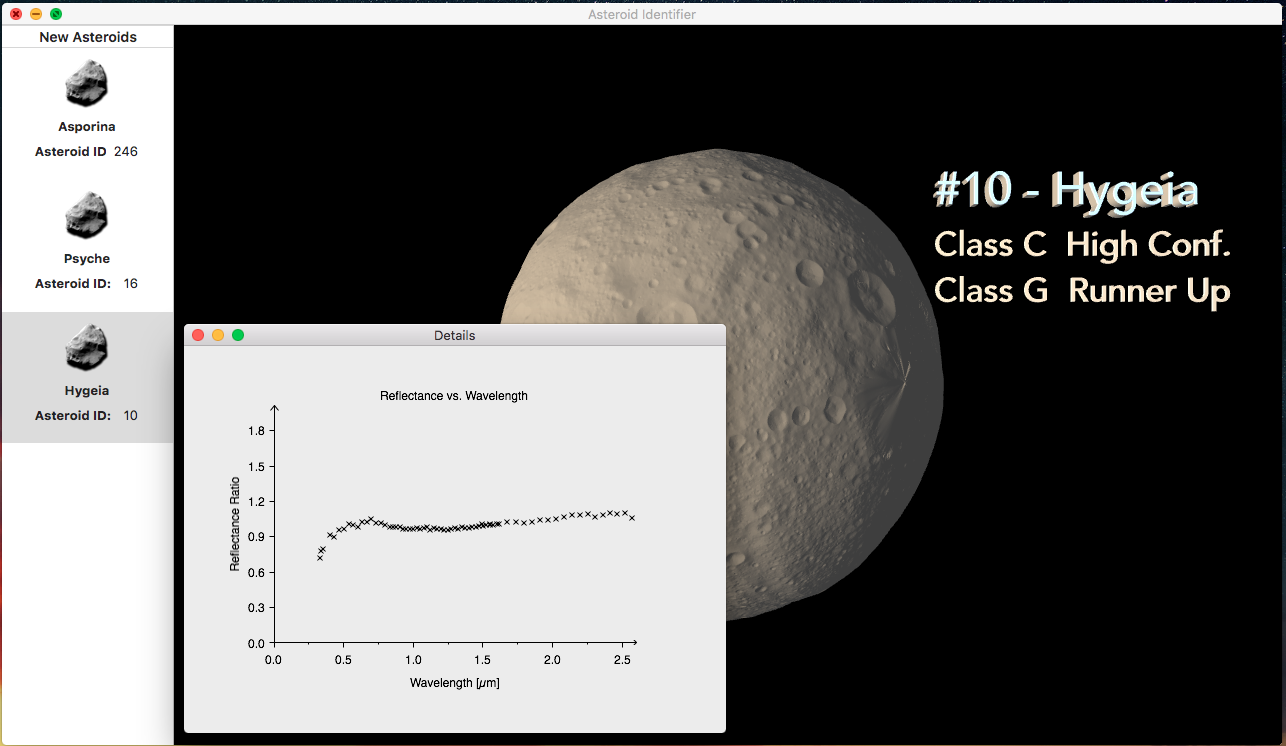Click the Reflectance vs. Wavelength chart title
The image size is (1286, 746).
(454, 396)
